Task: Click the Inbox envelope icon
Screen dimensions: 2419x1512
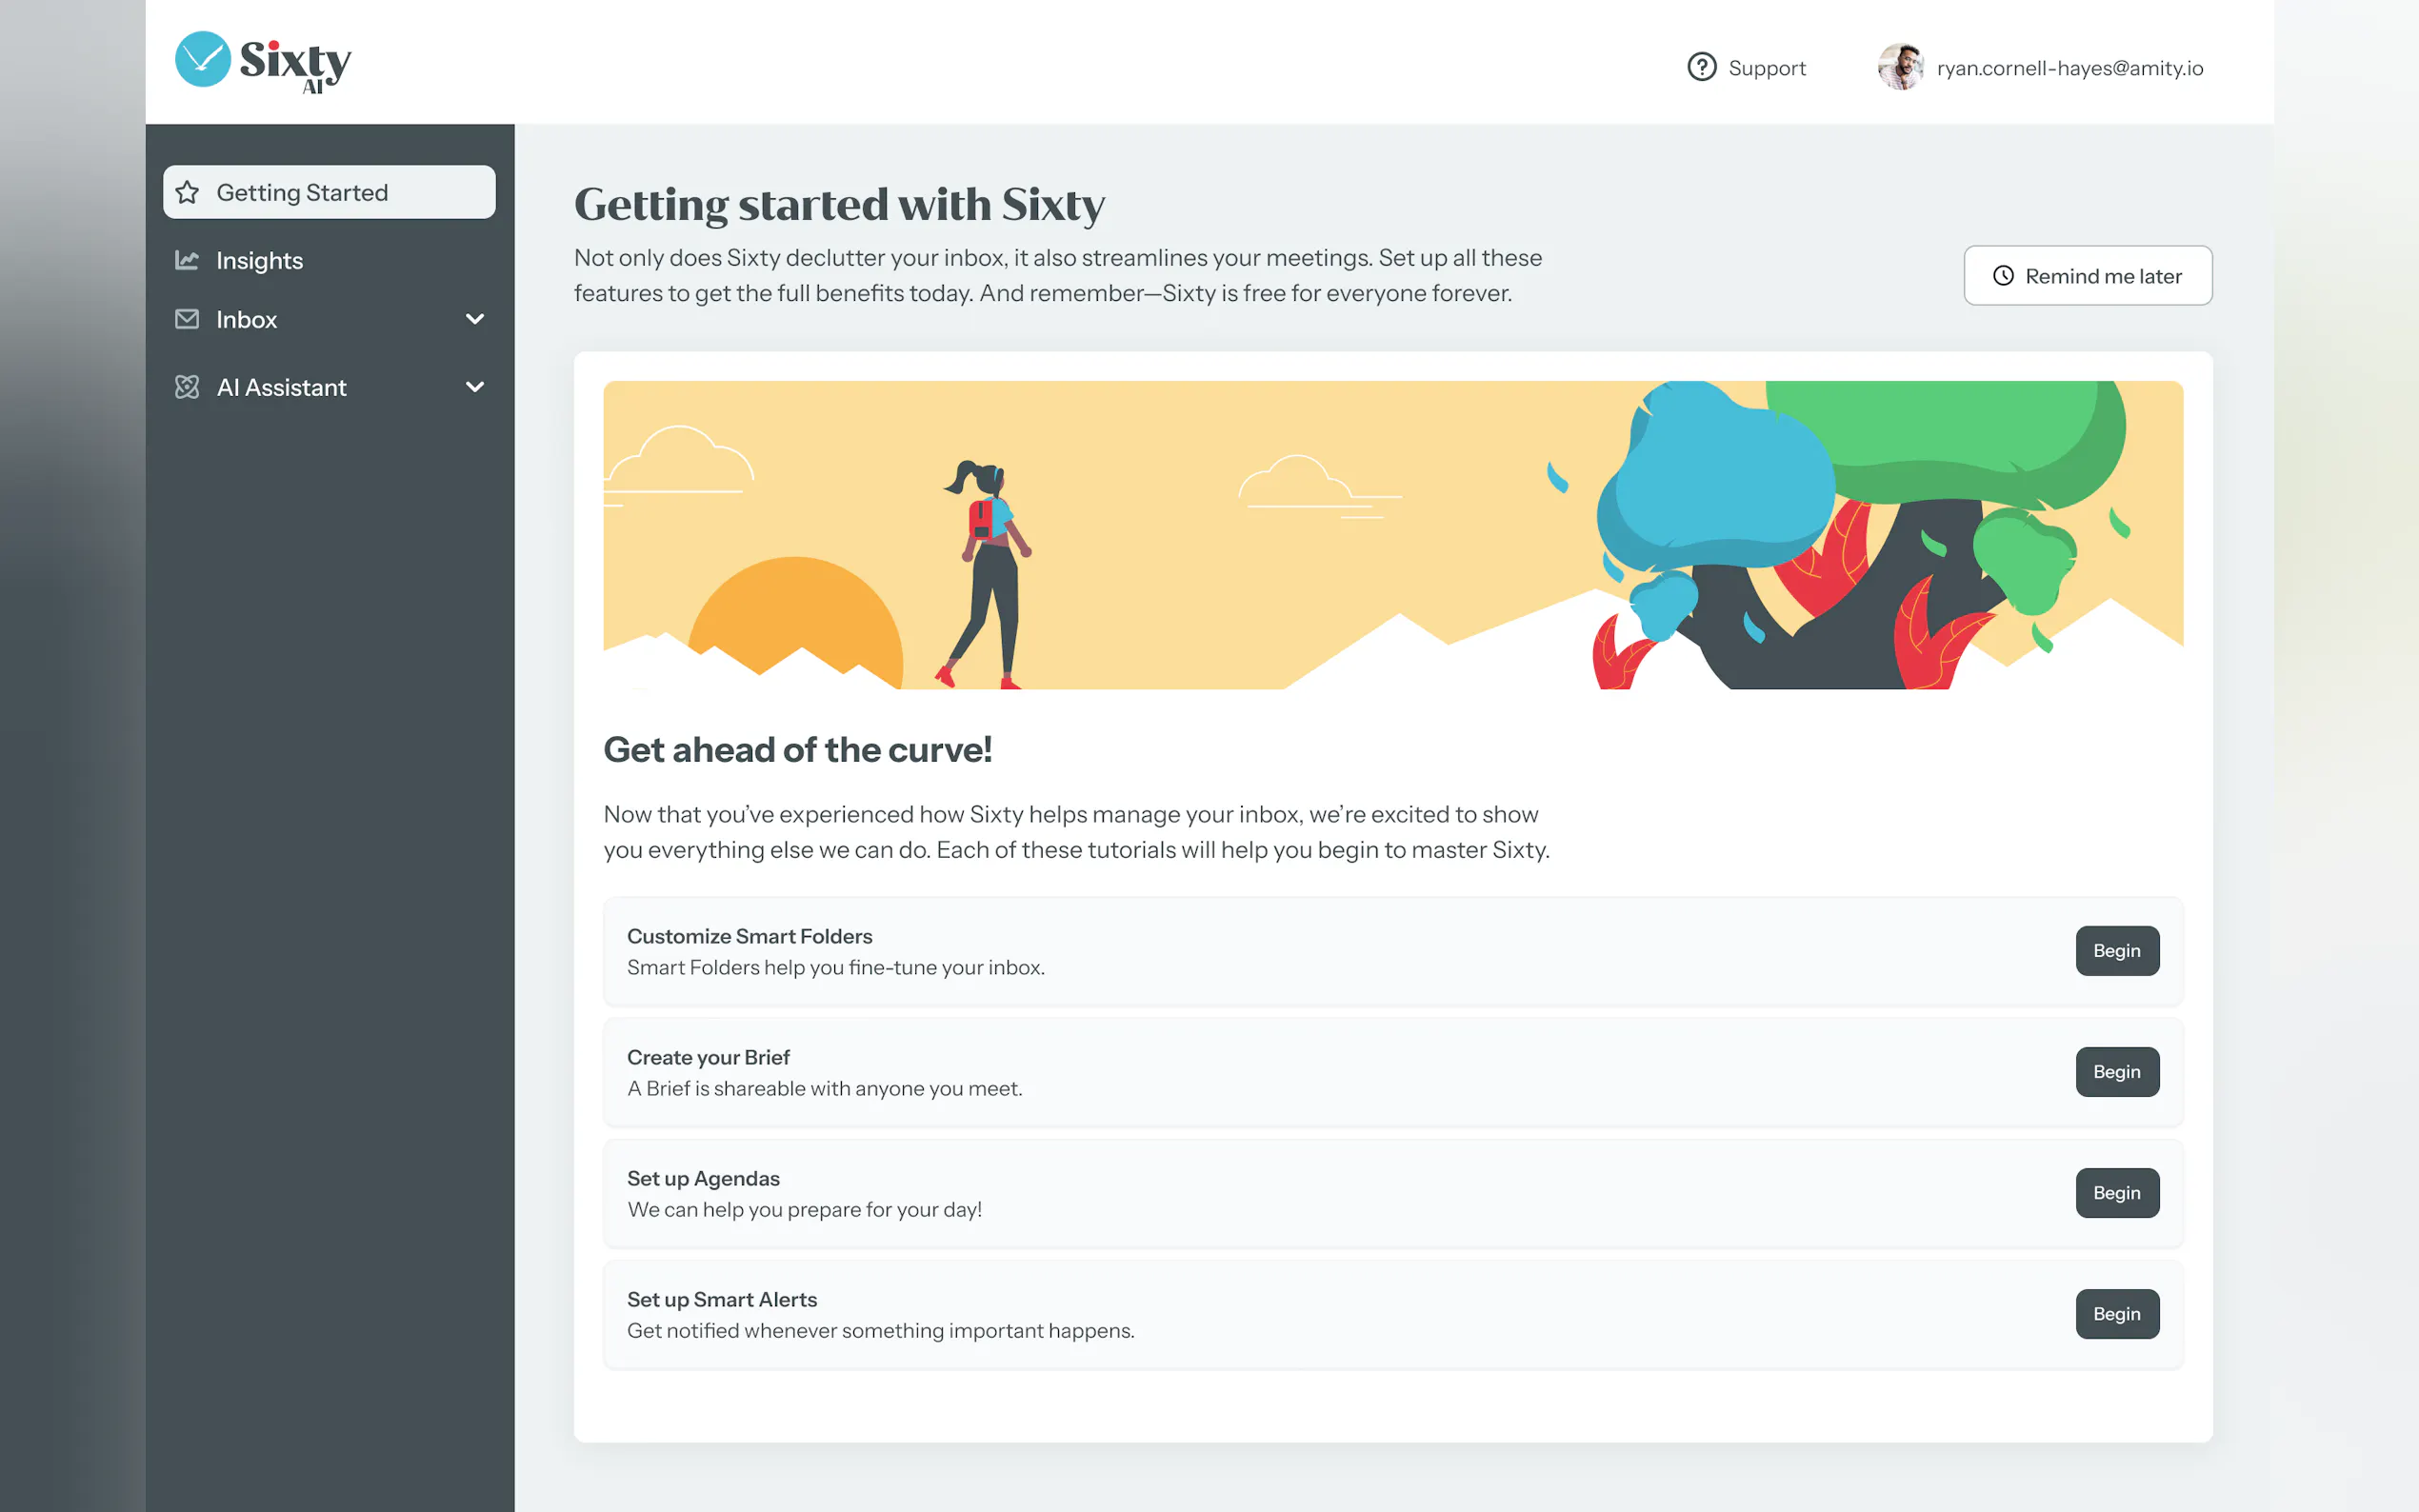Action: click(187, 319)
